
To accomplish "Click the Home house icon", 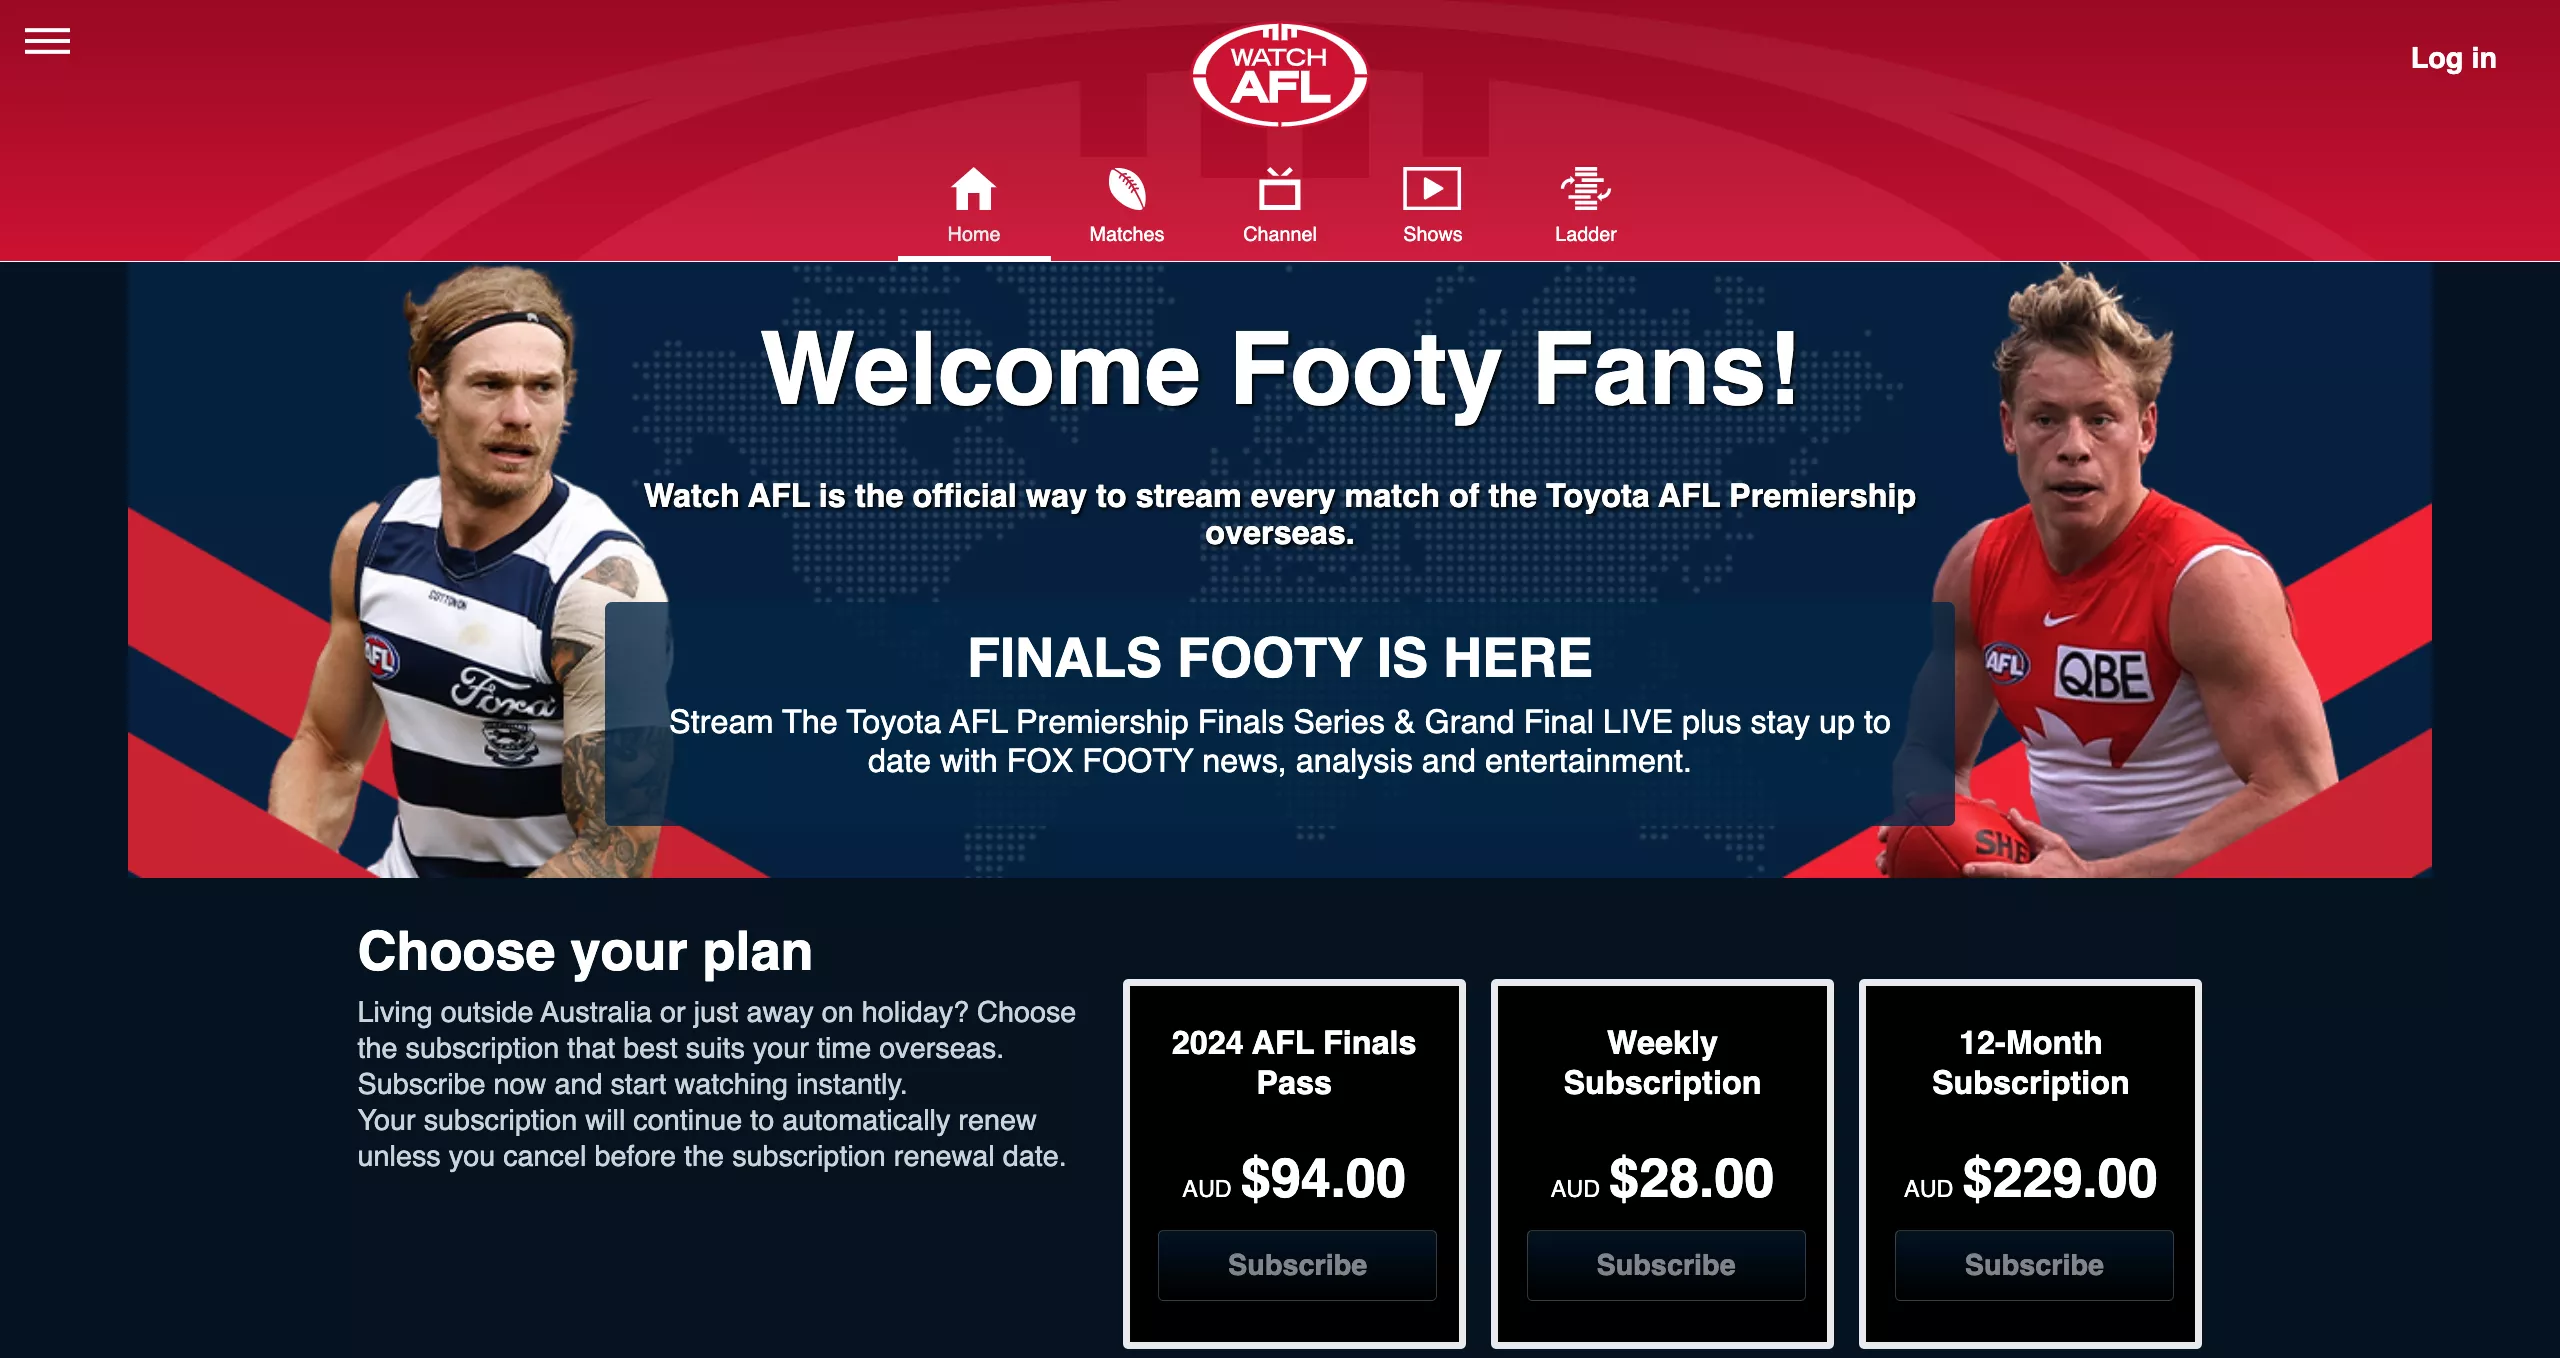I will pos(973,189).
